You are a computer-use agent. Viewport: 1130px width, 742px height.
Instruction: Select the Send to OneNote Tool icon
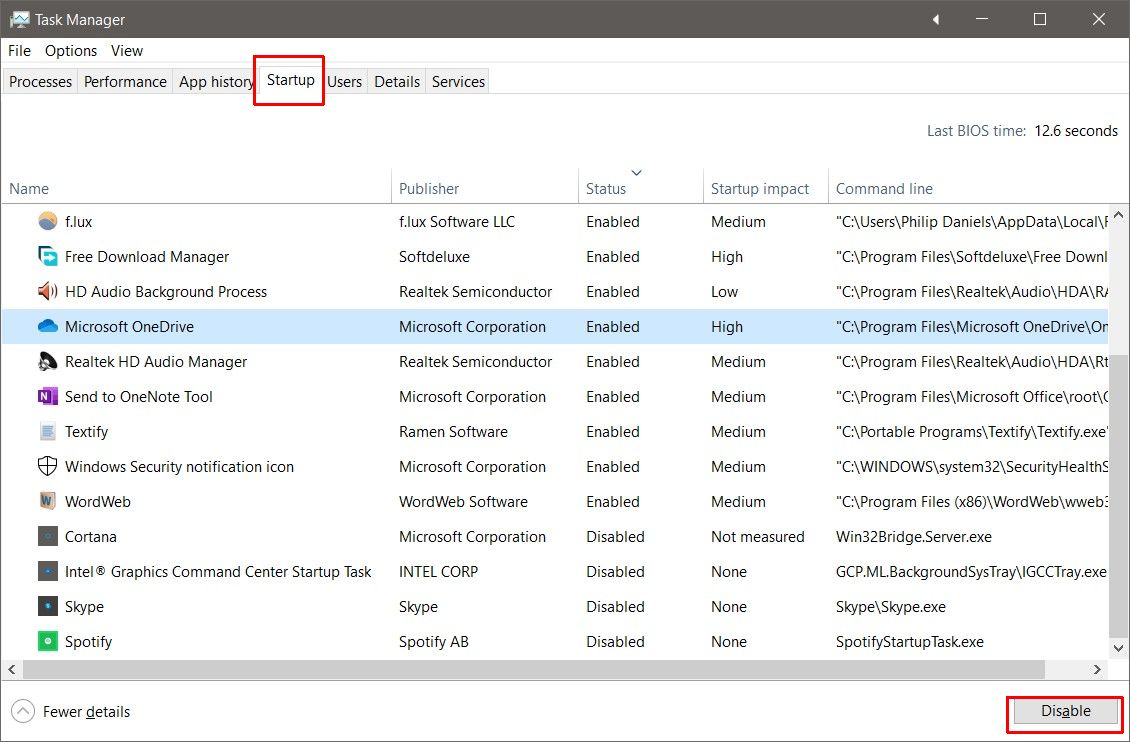click(47, 397)
